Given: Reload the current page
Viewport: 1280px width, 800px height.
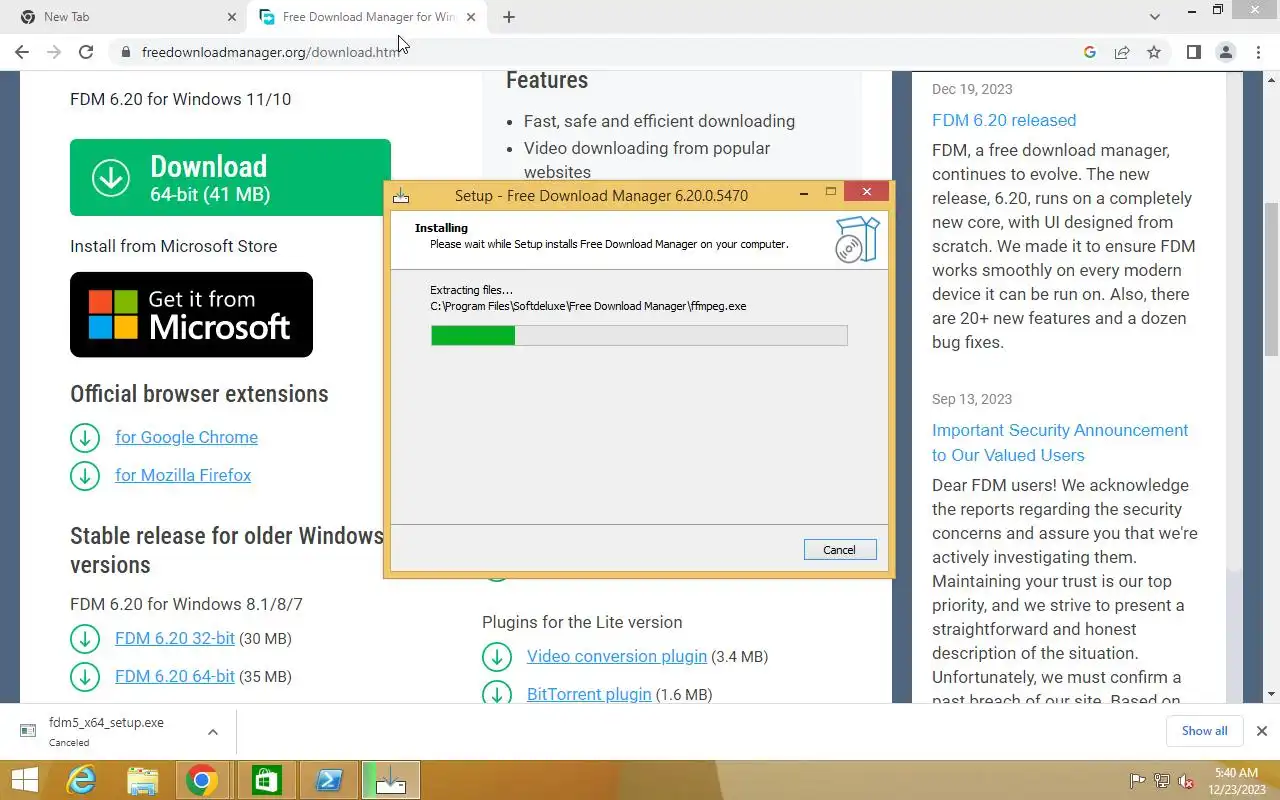Looking at the screenshot, I should pos(86,52).
